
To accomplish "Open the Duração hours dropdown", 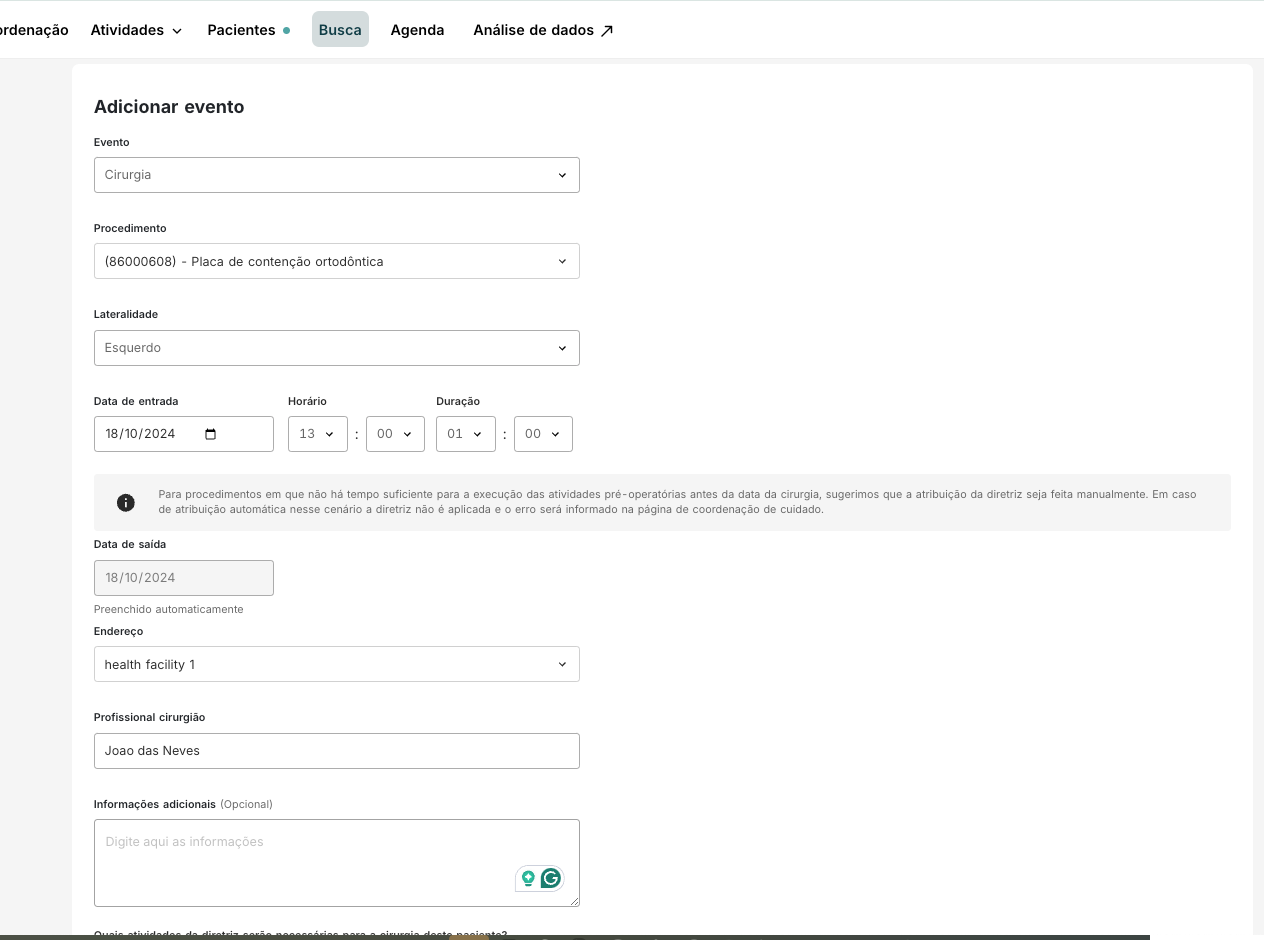I will 465,433.
